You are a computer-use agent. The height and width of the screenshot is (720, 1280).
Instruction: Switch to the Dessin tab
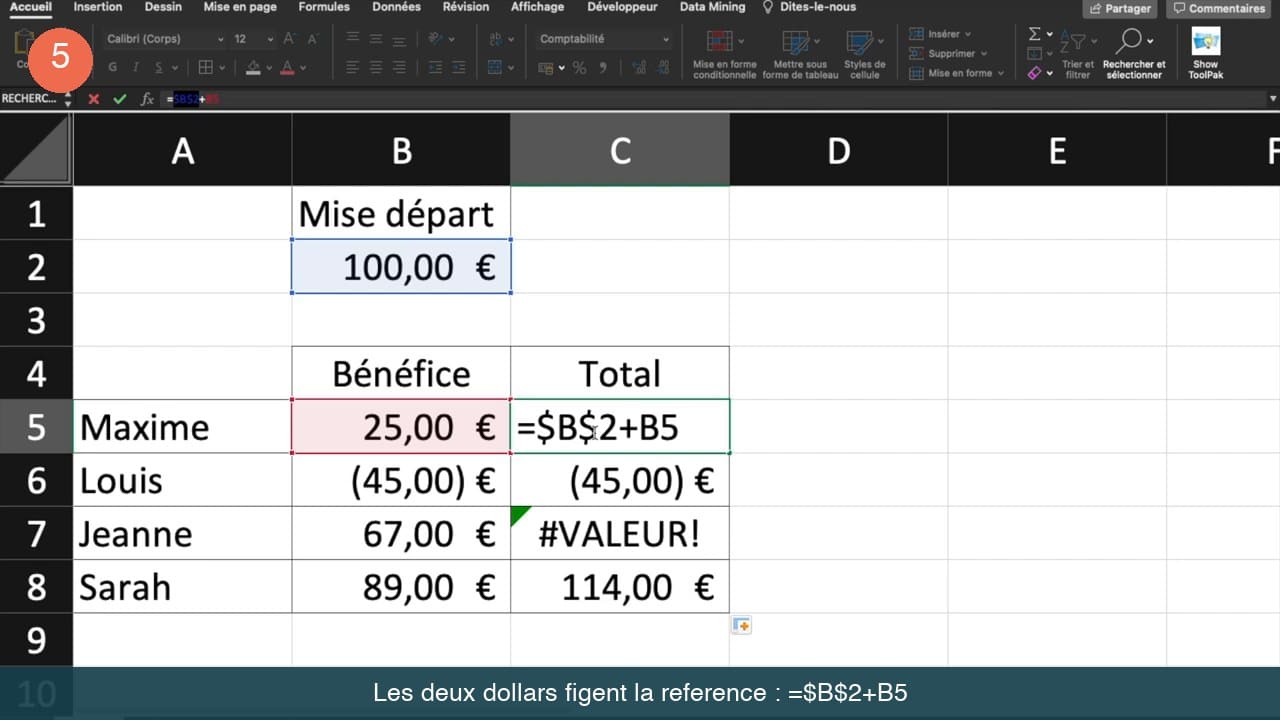pos(162,7)
